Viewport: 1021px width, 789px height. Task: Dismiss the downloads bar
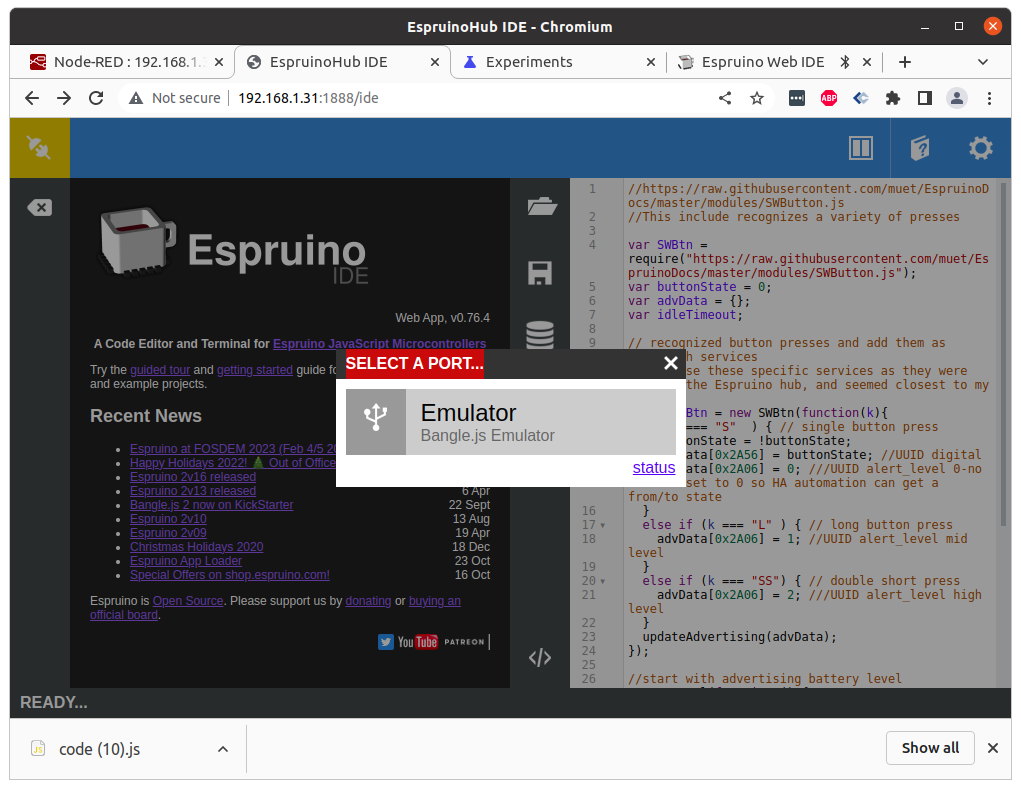coord(992,748)
